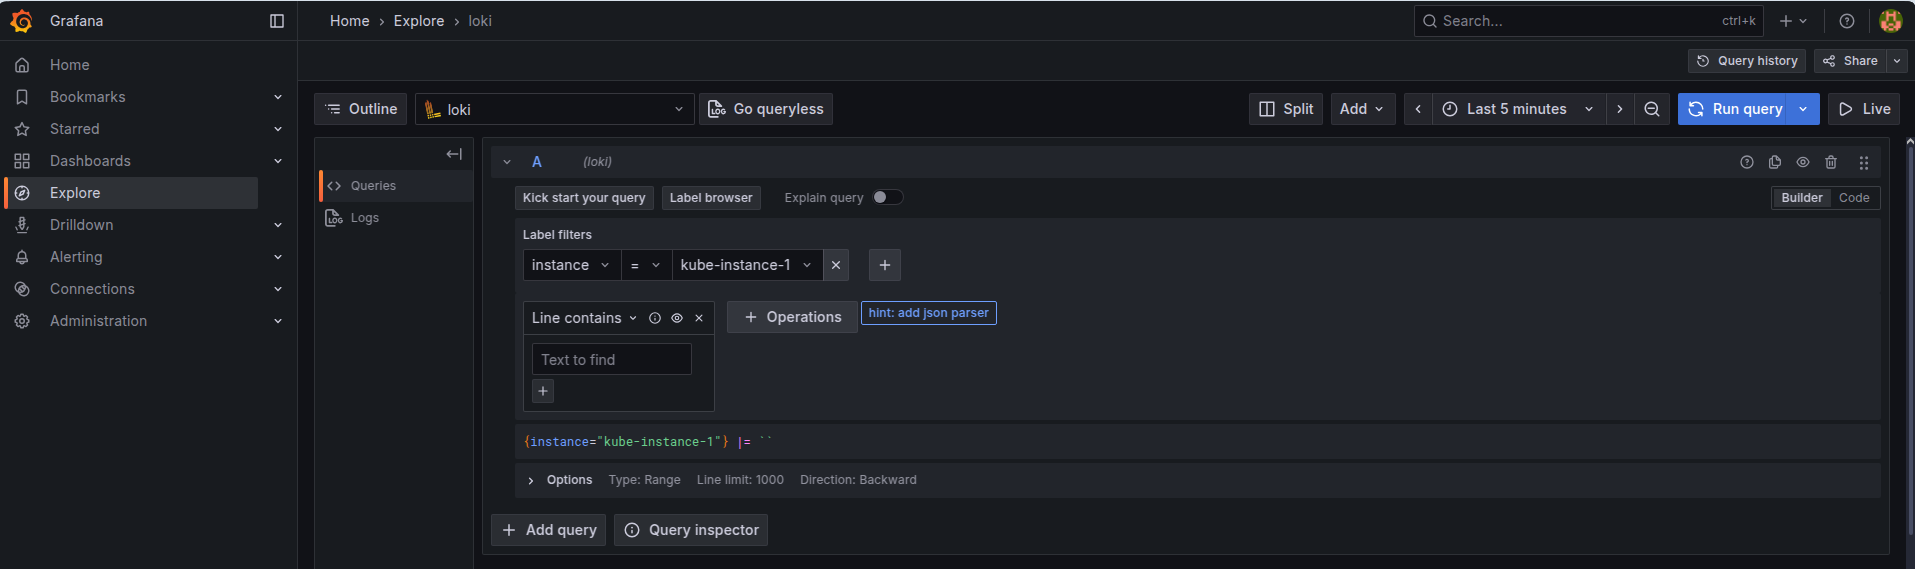Change the Line contains operation type
Screen dimensions: 1915x569
pos(584,318)
